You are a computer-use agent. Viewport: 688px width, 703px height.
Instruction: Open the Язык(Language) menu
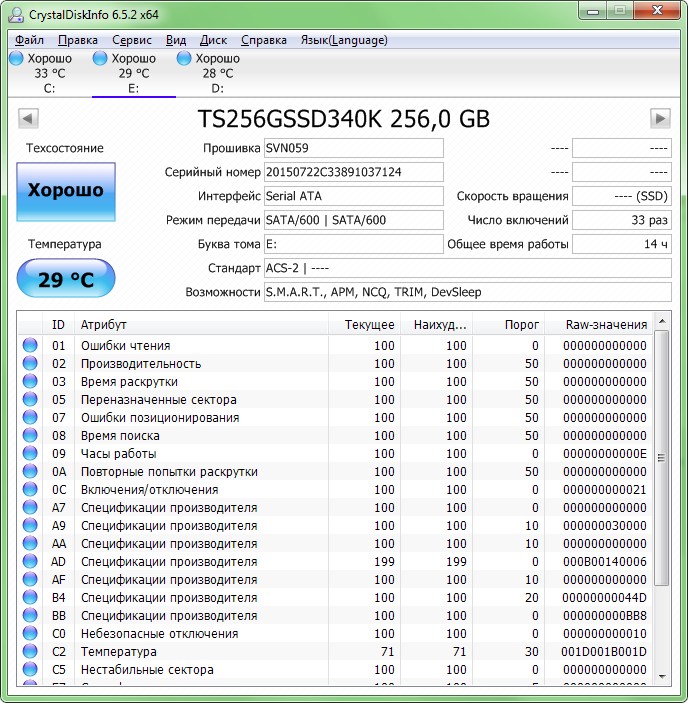[x=344, y=40]
